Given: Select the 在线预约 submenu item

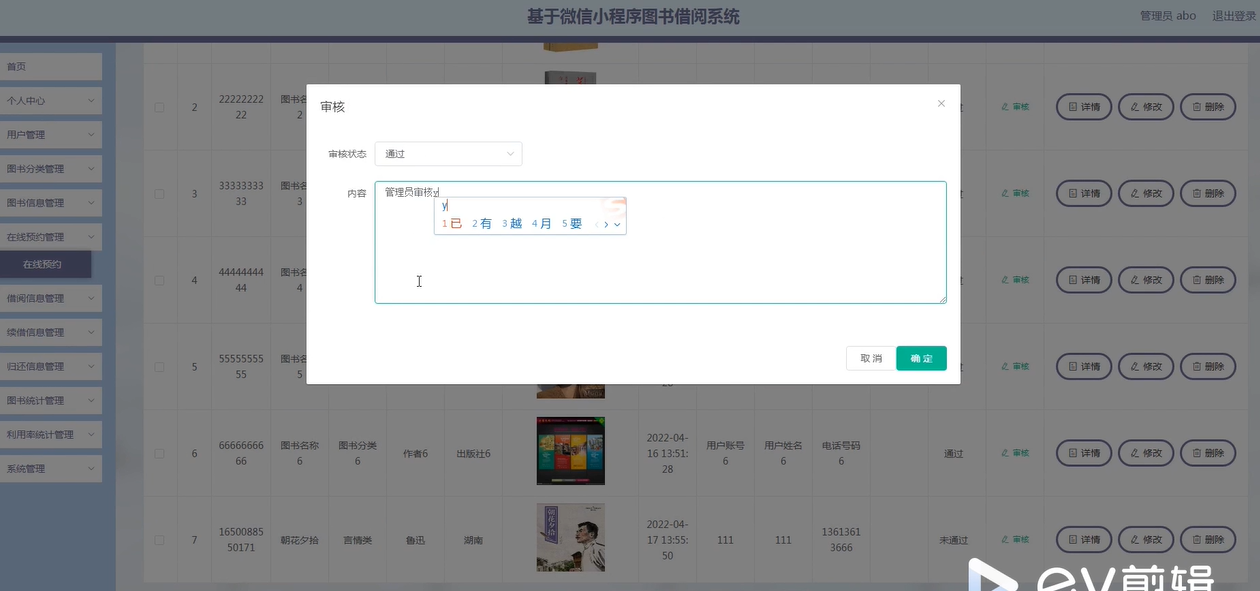Looking at the screenshot, I should point(45,264).
